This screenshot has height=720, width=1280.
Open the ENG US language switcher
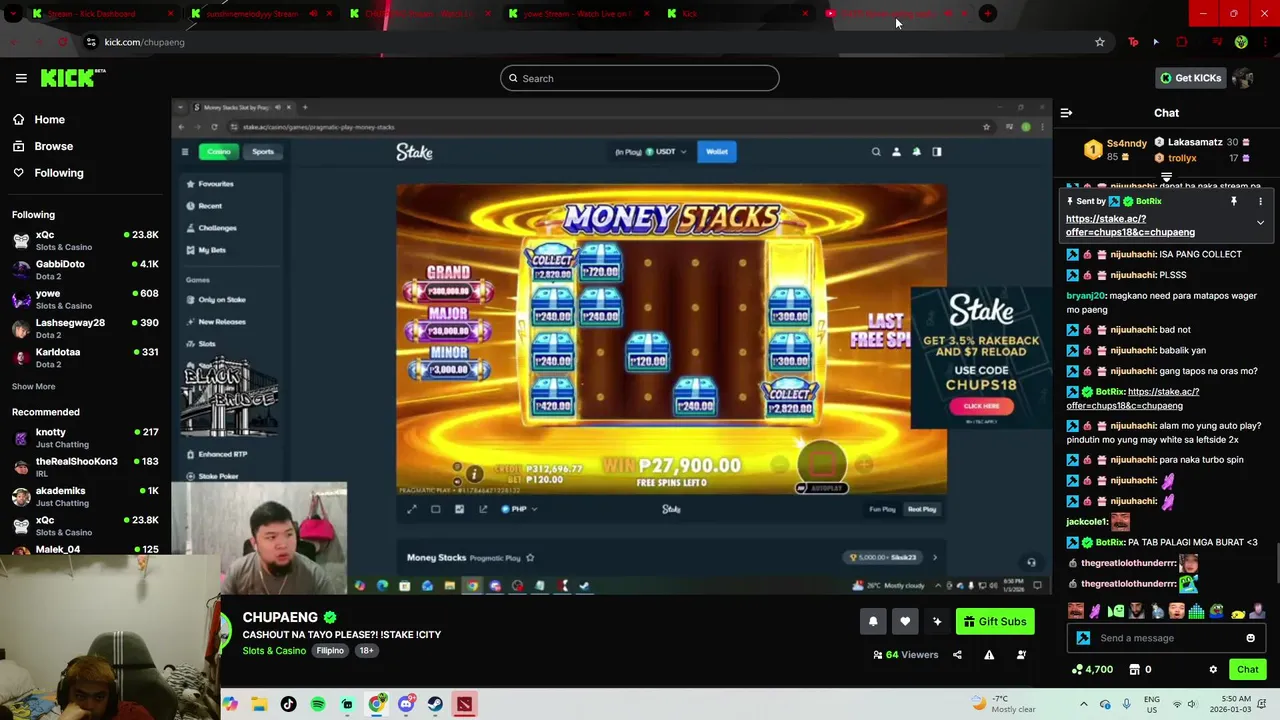[1152, 704]
